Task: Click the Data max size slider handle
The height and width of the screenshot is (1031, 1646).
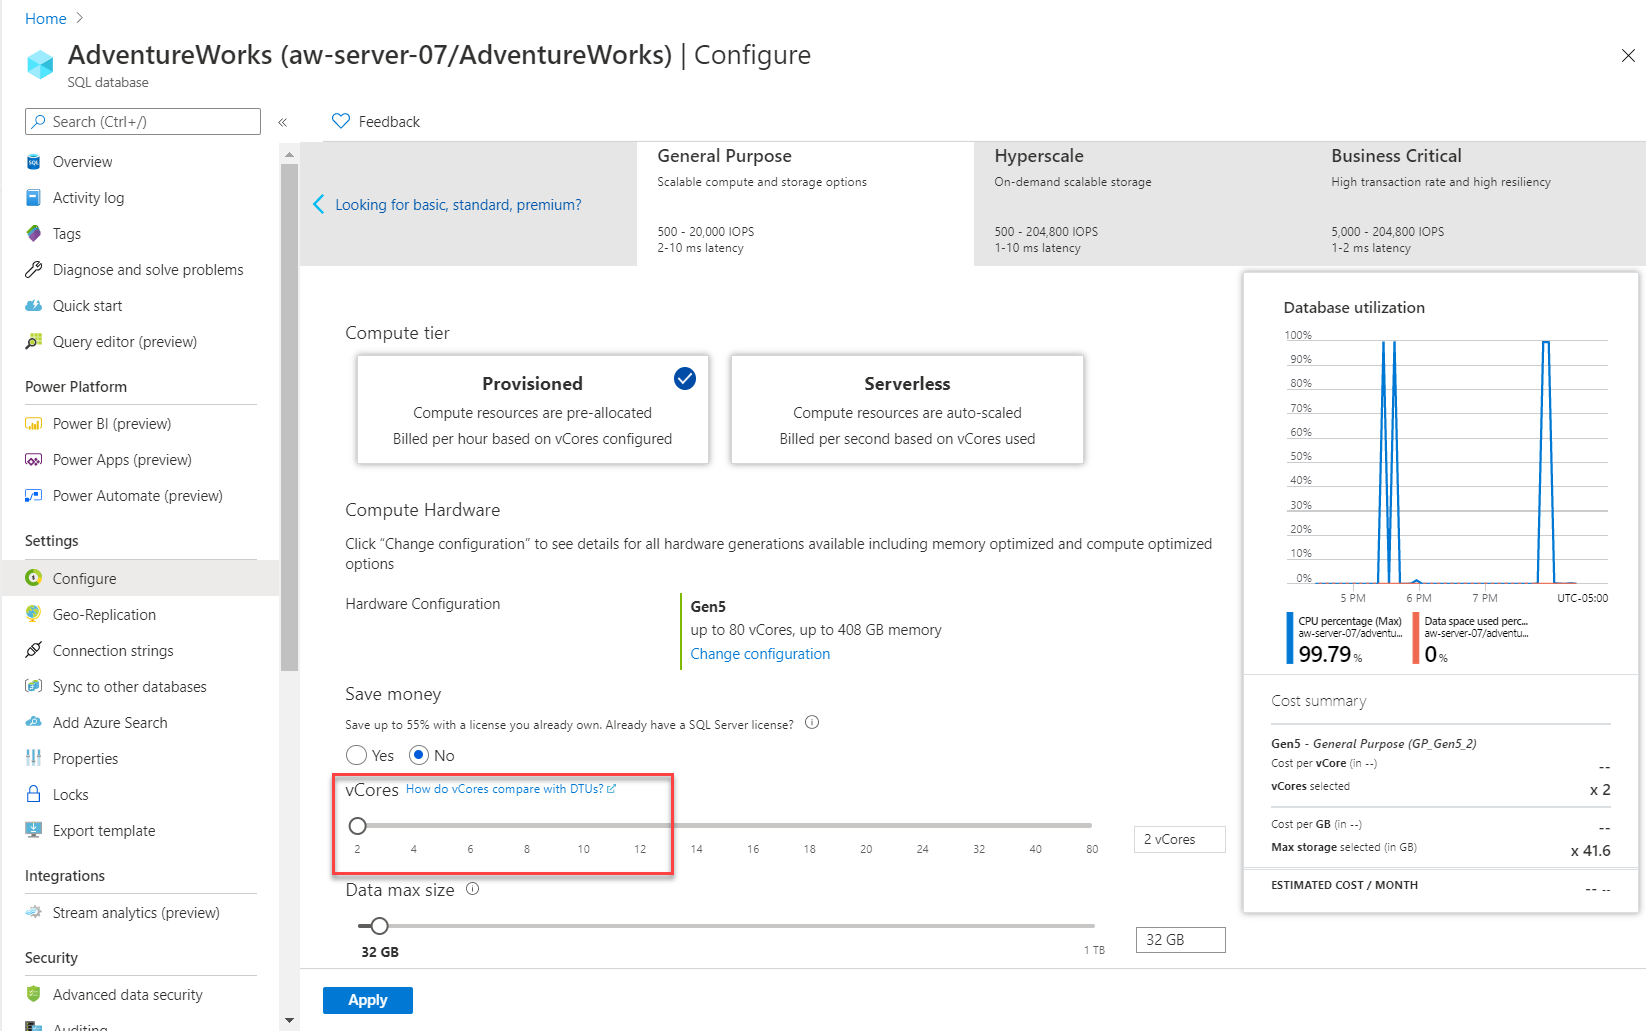Action: (379, 926)
